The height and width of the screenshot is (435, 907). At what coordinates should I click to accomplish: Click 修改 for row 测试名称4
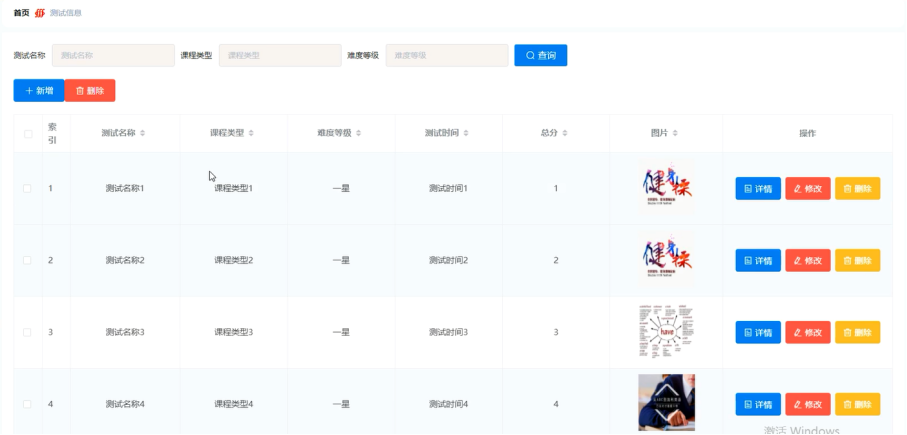pos(808,404)
